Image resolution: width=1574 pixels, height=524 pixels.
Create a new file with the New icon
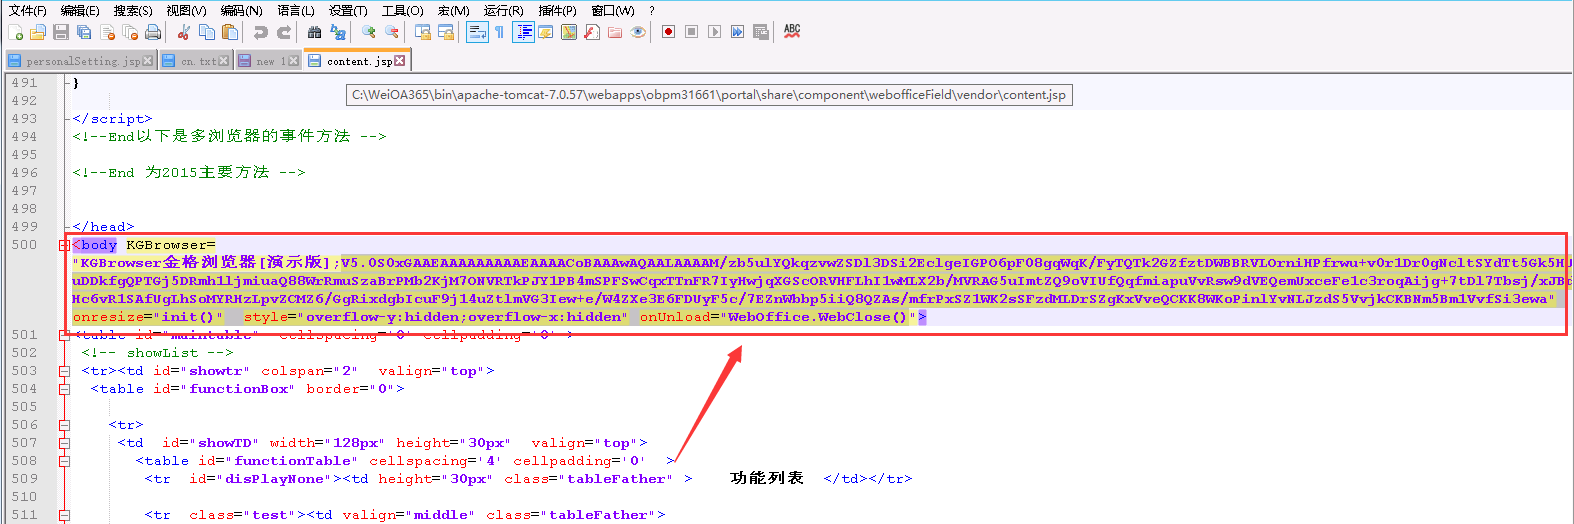[16, 32]
